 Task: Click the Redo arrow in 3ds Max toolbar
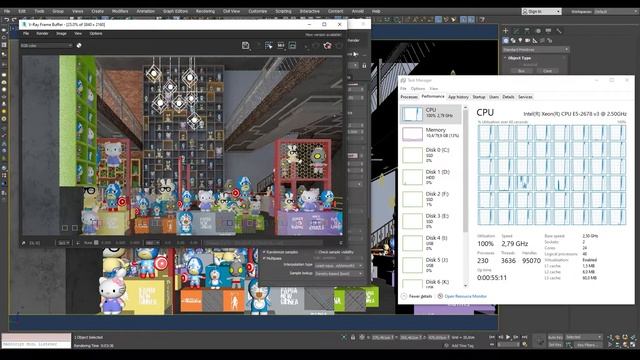click(14, 19)
